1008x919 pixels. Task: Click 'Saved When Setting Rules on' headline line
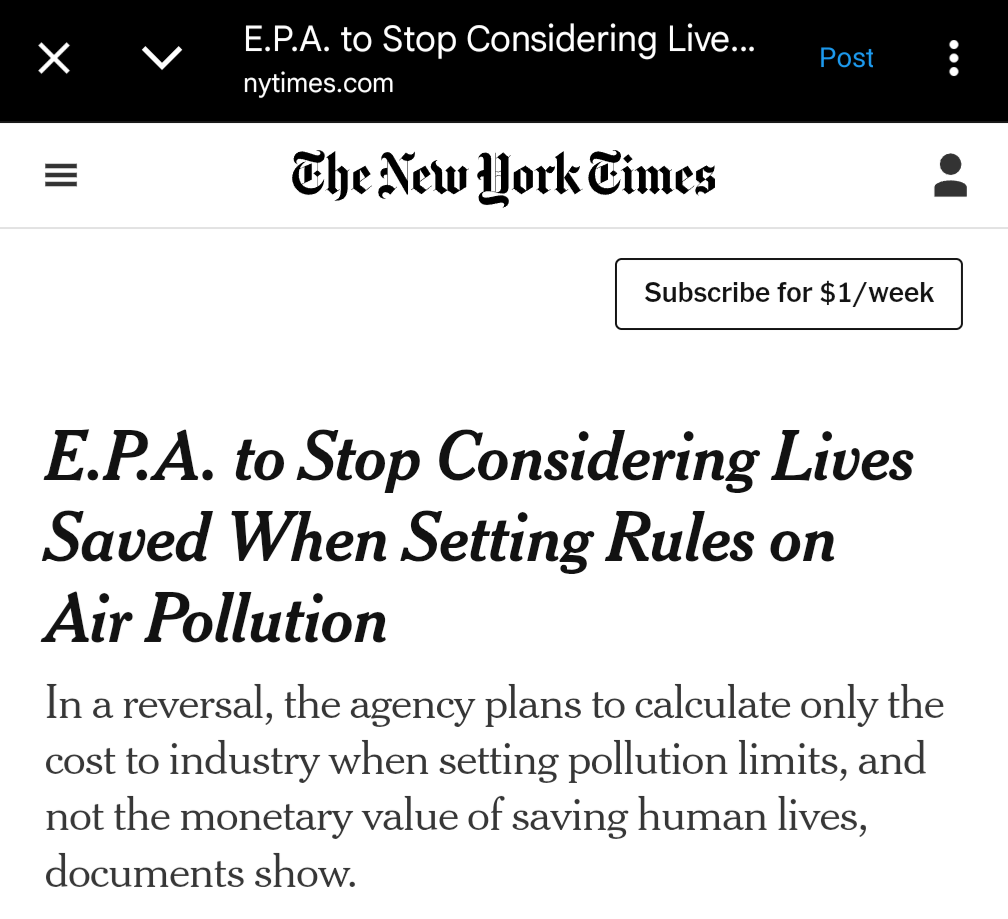coord(439,540)
